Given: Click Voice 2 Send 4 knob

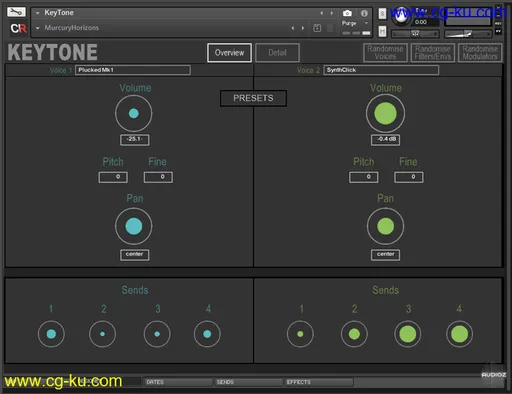Looking at the screenshot, I should pyautogui.click(x=459, y=334).
